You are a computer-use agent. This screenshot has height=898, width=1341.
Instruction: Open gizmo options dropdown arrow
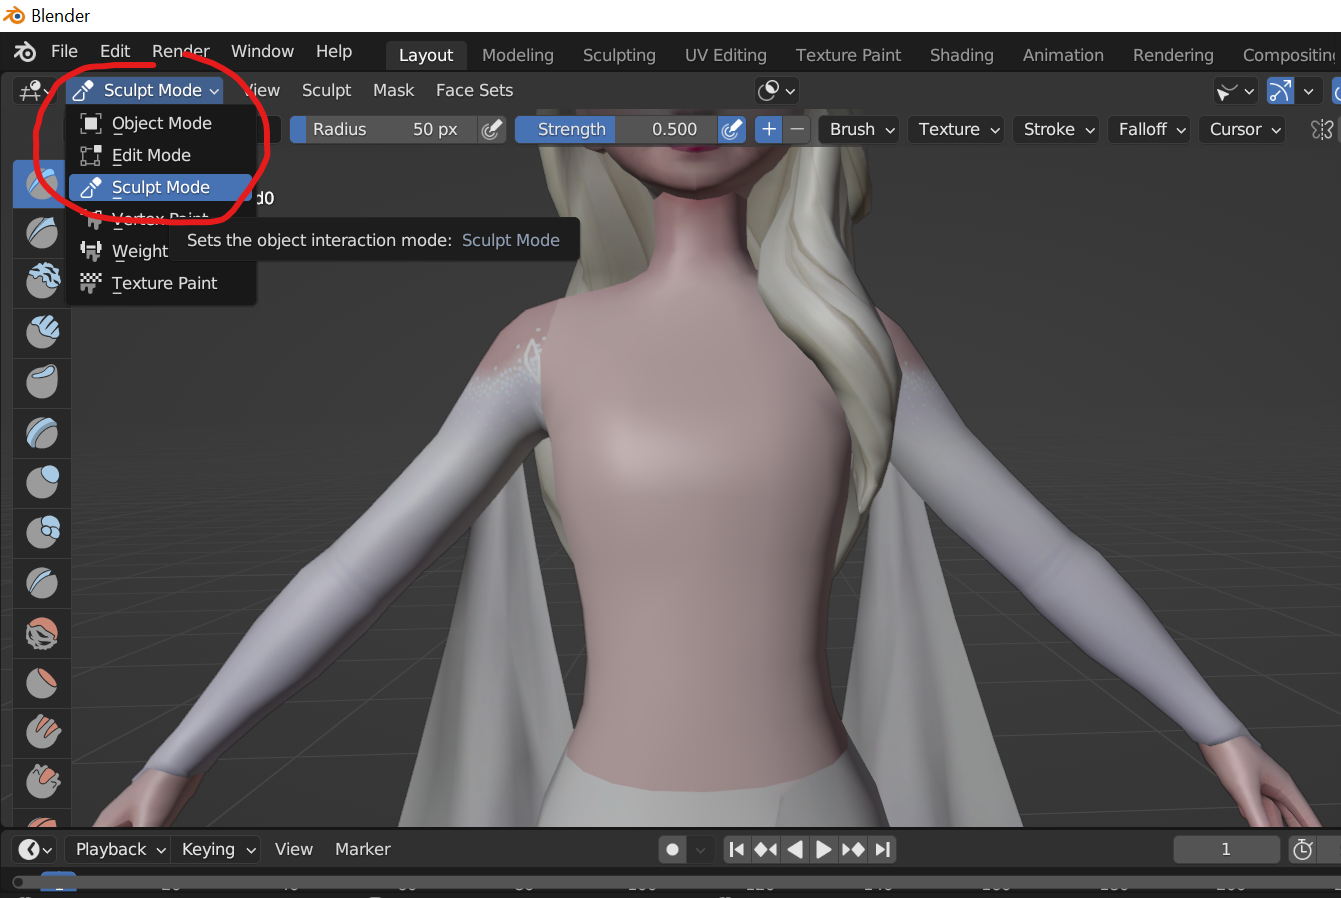click(1308, 91)
